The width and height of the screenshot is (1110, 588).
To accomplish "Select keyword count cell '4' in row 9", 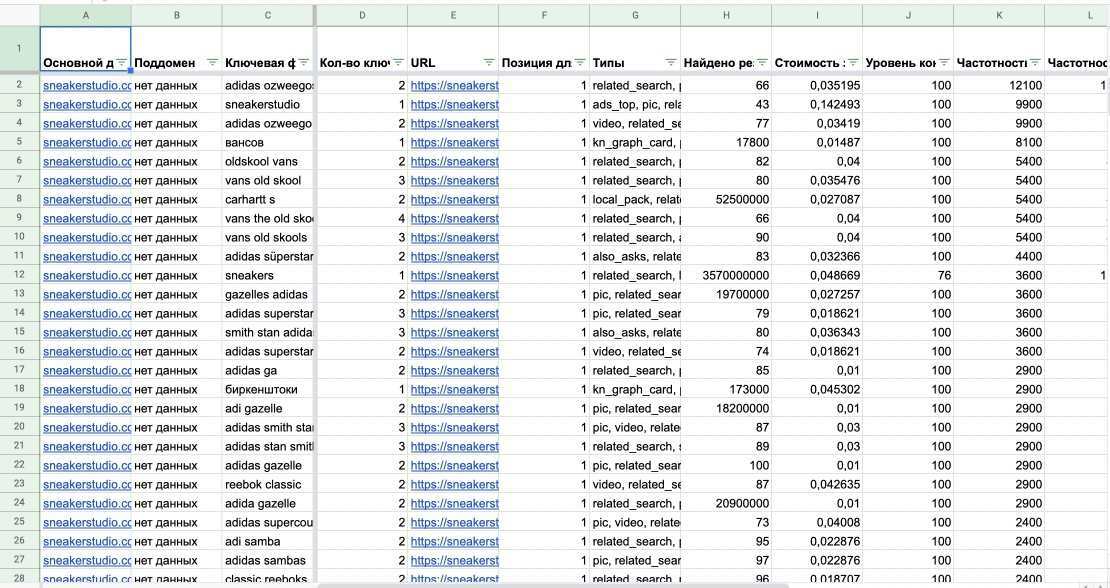I will tap(362, 219).
